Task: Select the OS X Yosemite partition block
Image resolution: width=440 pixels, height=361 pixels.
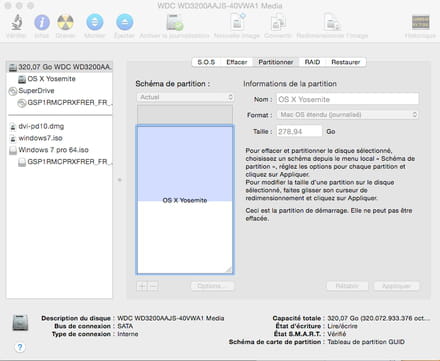Action: (x=185, y=200)
